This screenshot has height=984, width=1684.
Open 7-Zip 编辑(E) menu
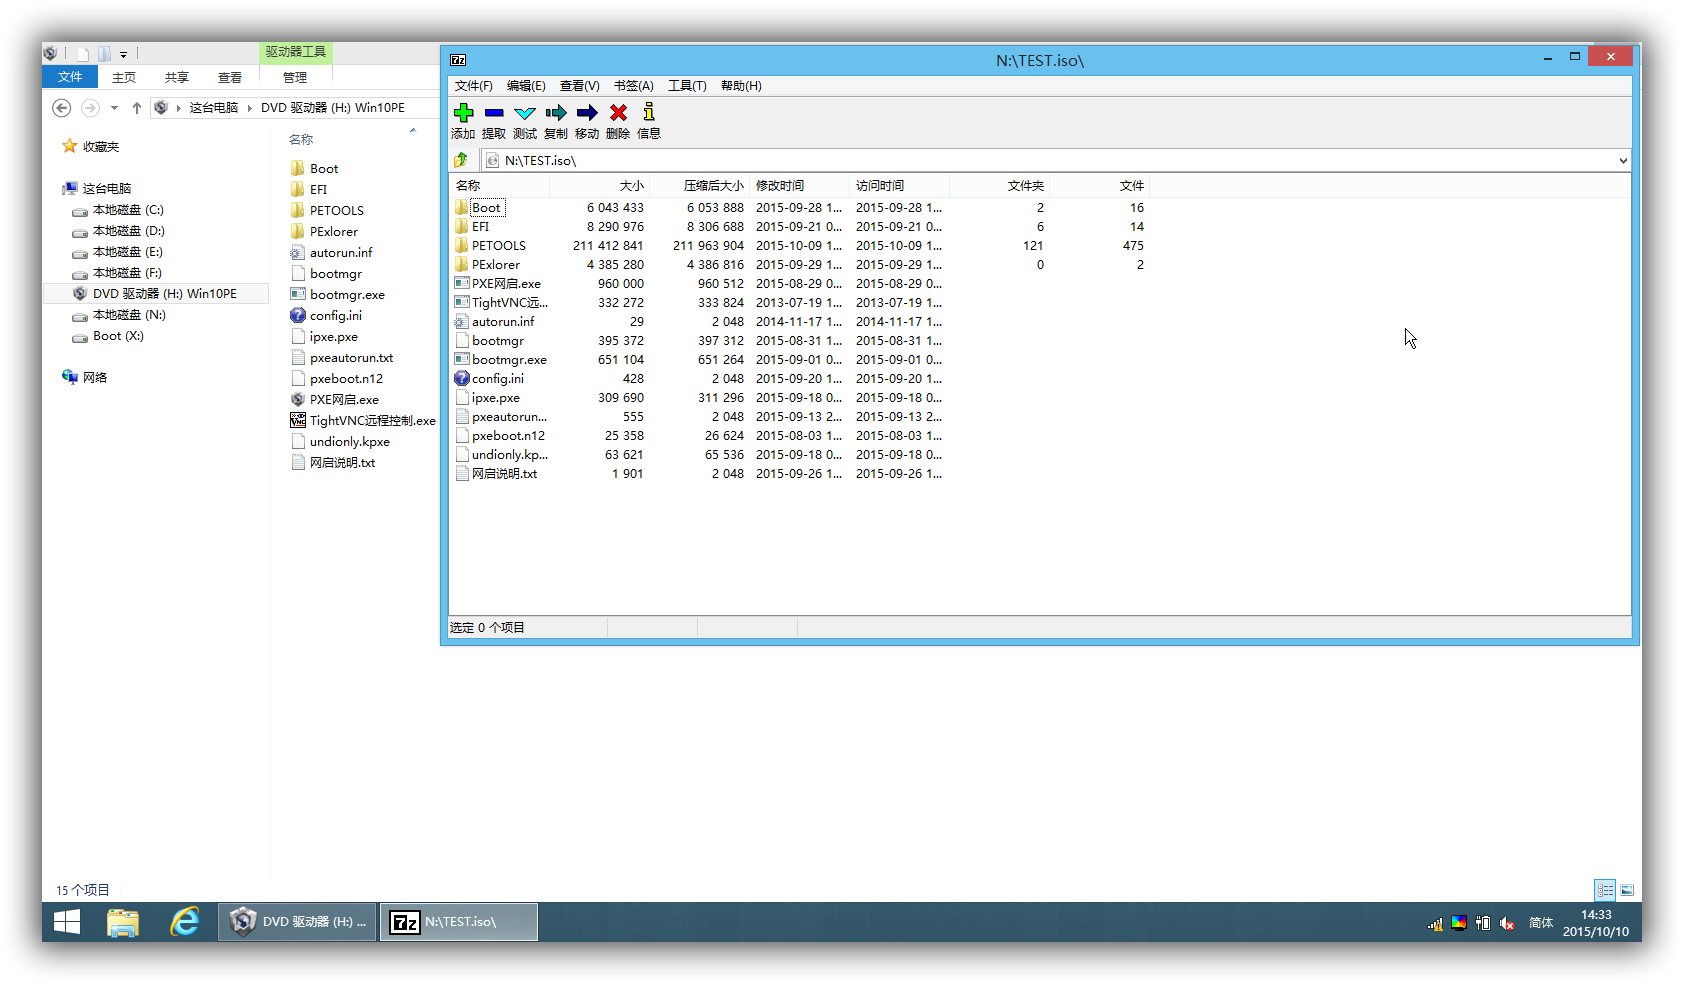[526, 86]
